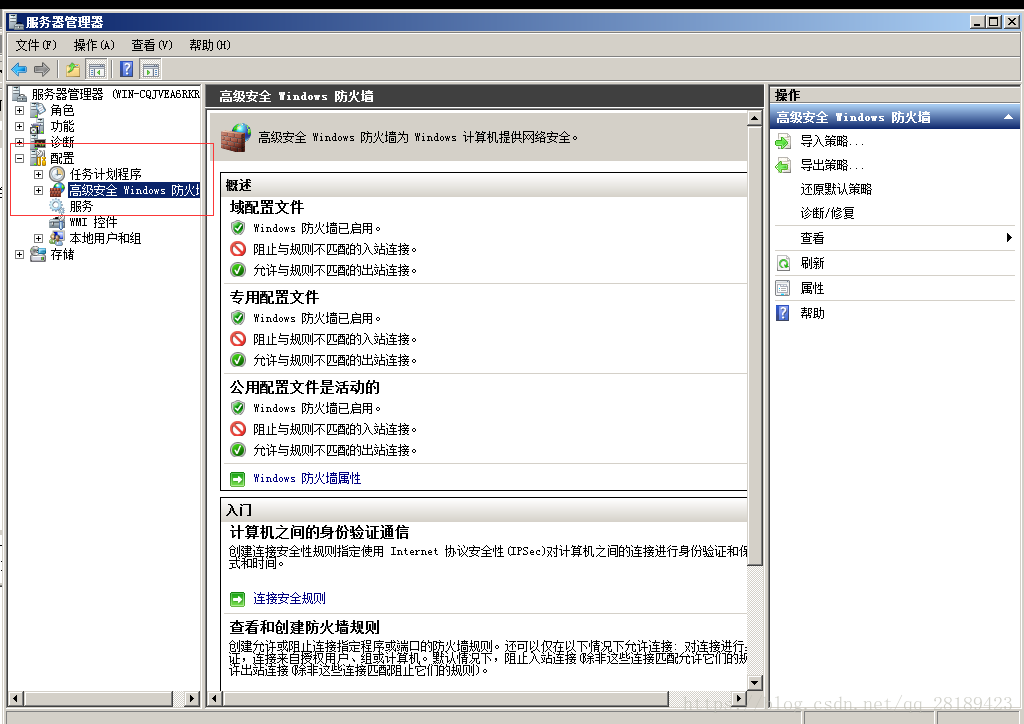The width and height of the screenshot is (1024, 724).
Task: Click the Forward arrow toolbar icon
Action: (42, 69)
